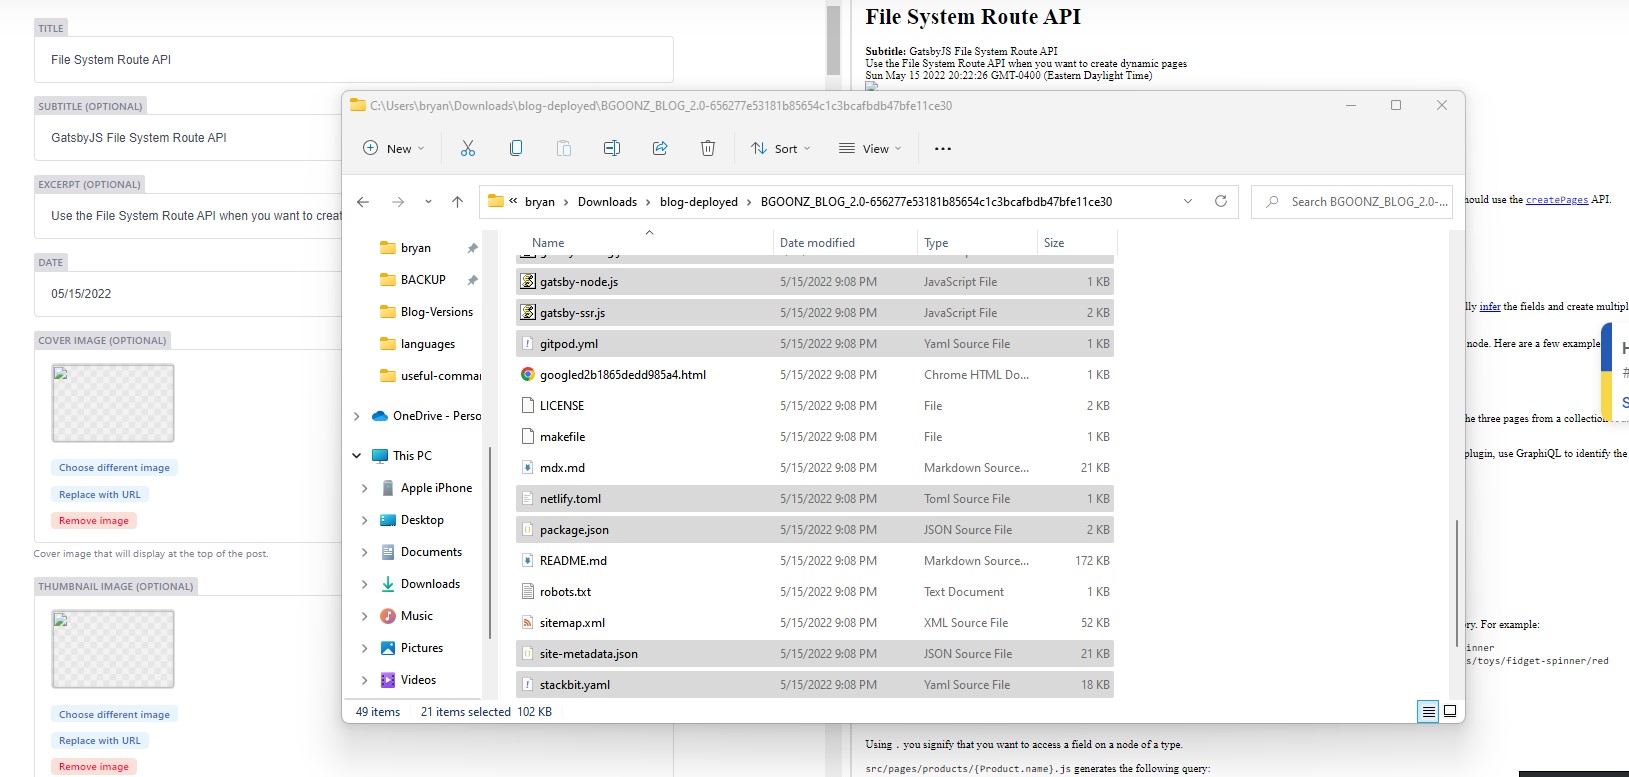Click the Pictures folder icon in sidebar
1629x777 pixels.
[x=388, y=648]
